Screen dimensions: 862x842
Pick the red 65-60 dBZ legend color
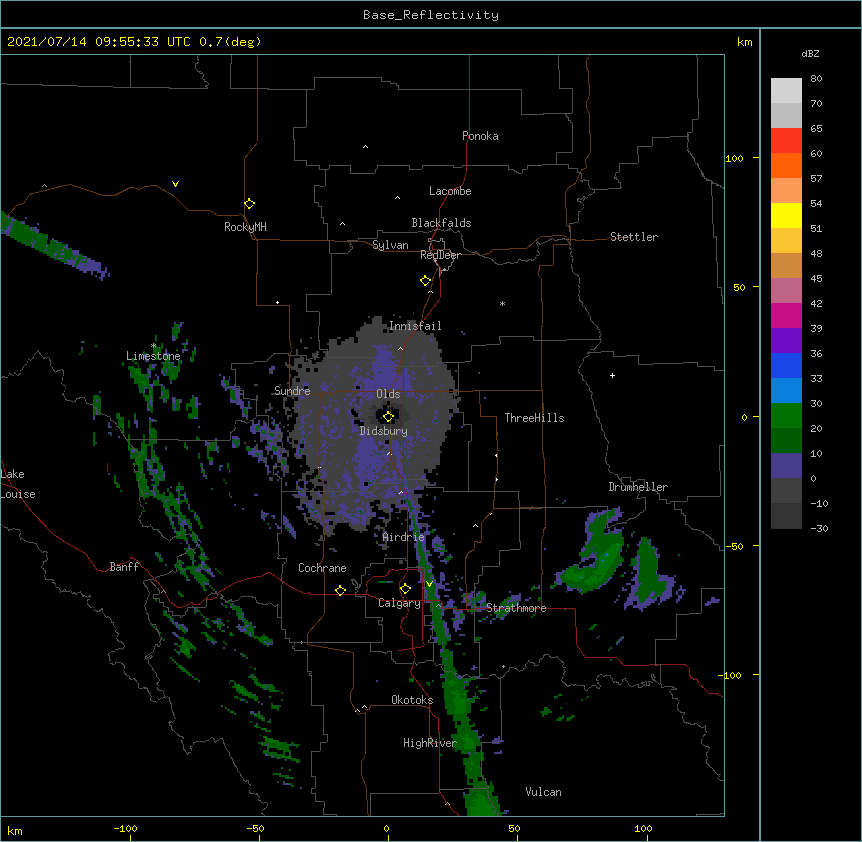pyautogui.click(x=786, y=141)
